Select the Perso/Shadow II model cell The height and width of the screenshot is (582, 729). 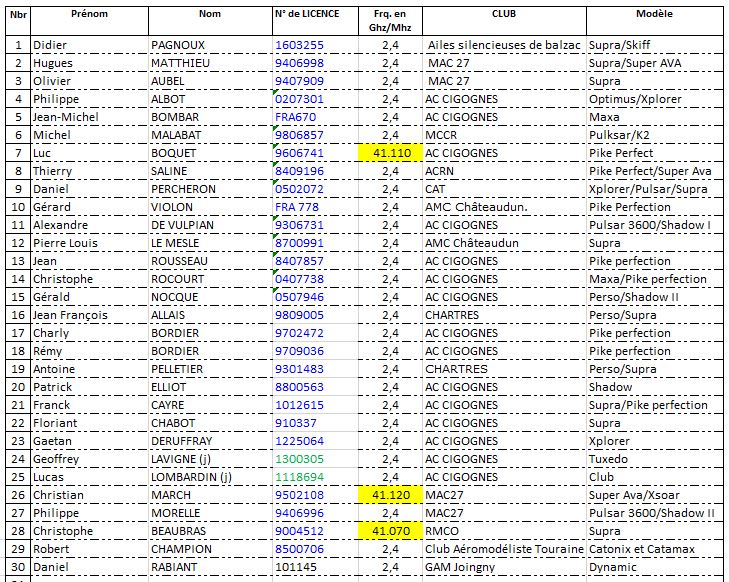point(655,297)
